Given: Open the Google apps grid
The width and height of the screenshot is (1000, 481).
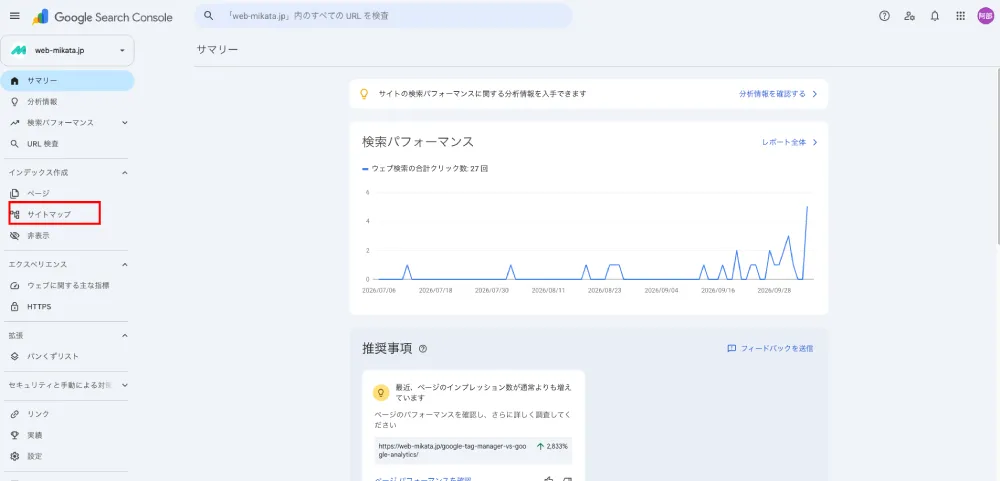Looking at the screenshot, I should (x=960, y=17).
